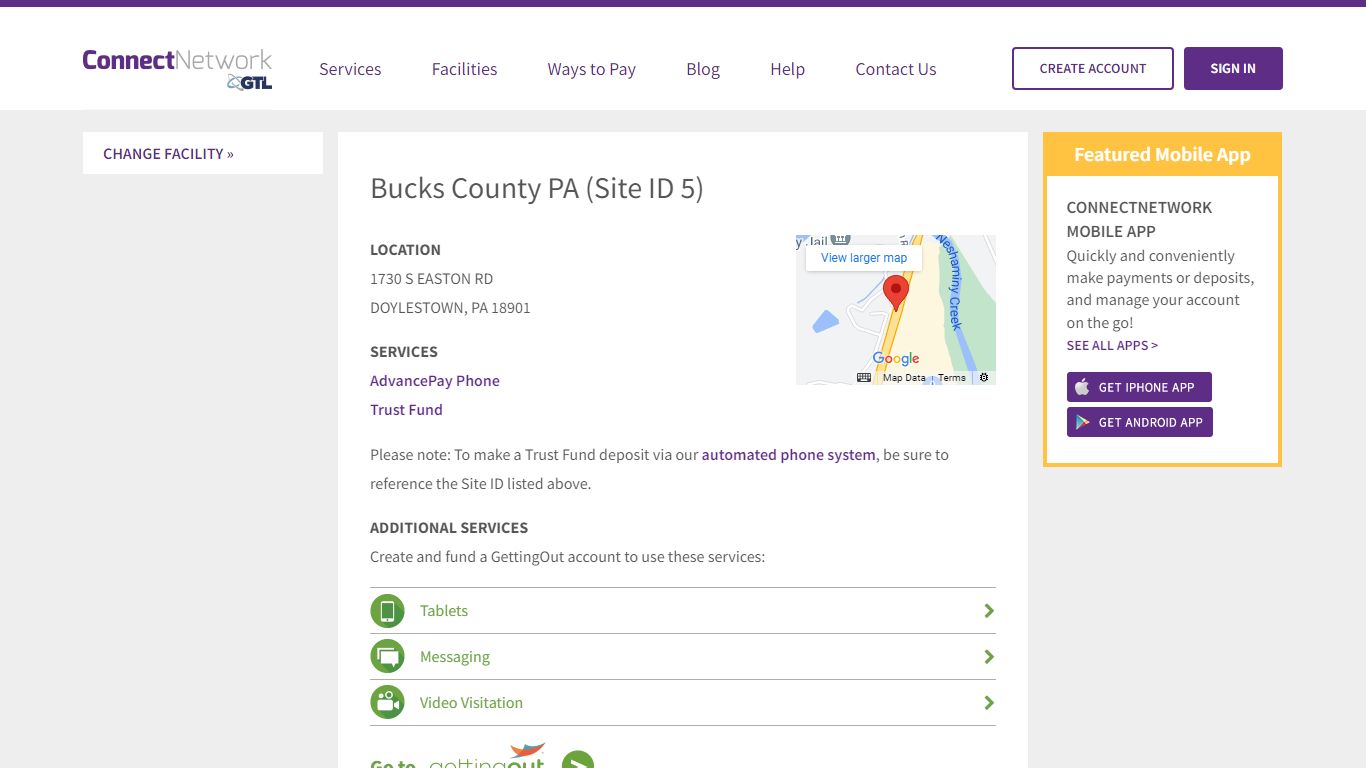
Task: Click the DOYLESTOWN, PA 18901 text
Action: coord(450,308)
